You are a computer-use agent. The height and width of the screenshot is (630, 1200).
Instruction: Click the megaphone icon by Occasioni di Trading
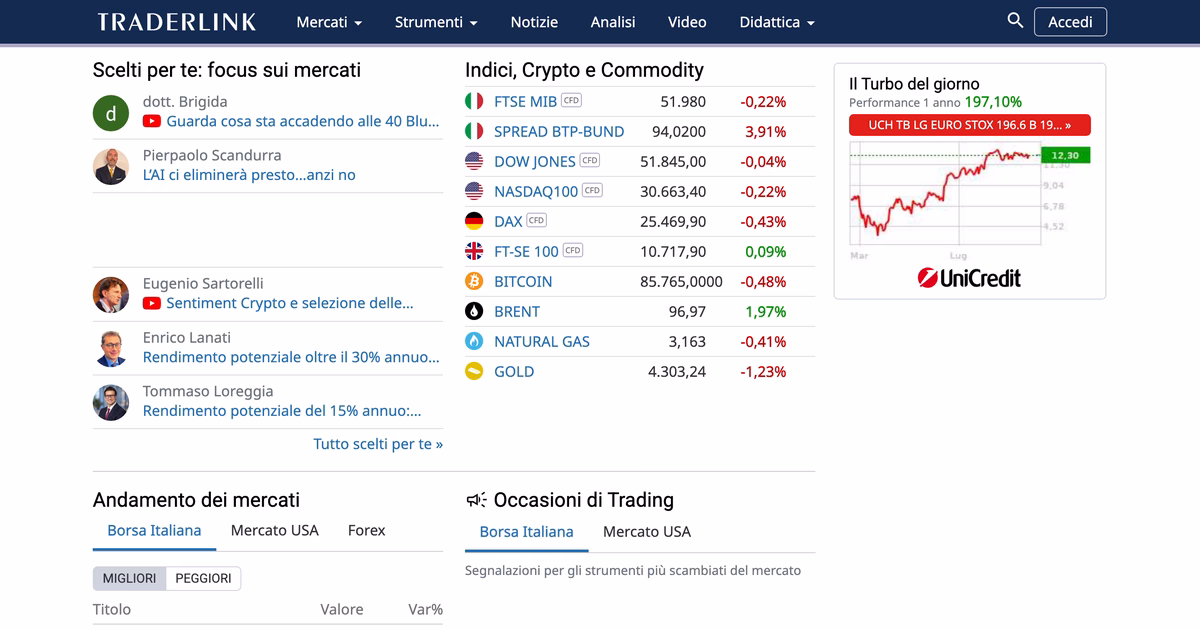coord(476,500)
